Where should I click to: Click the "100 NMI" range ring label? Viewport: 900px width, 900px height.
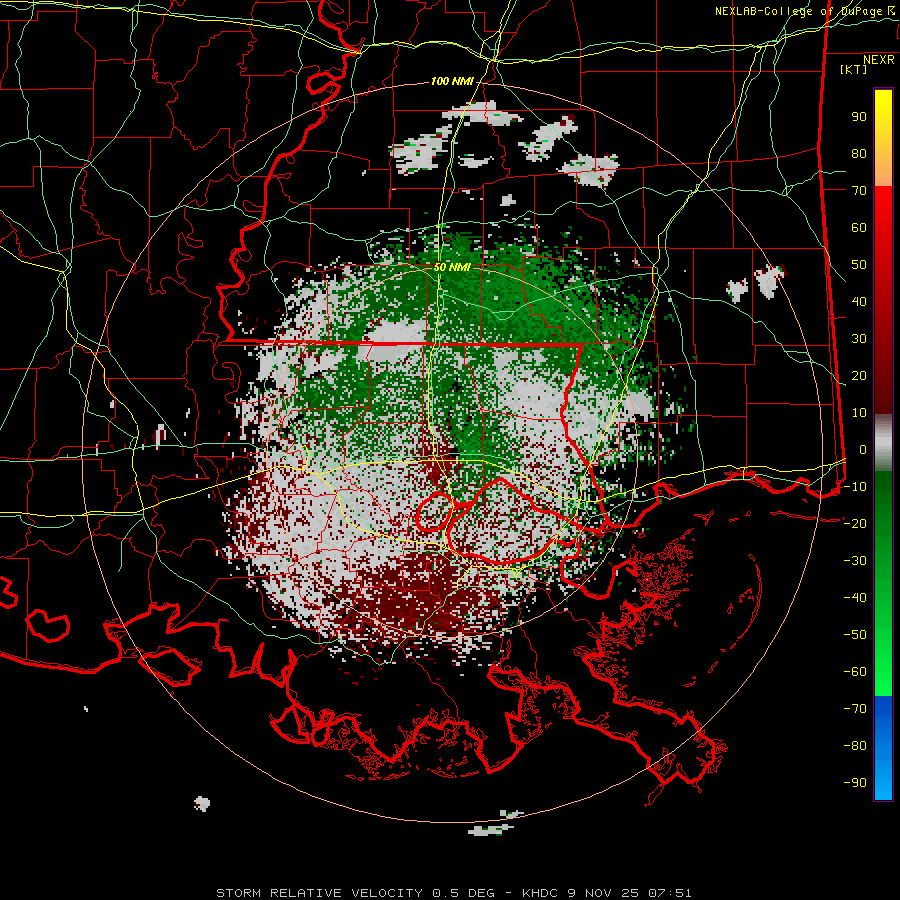[452, 82]
